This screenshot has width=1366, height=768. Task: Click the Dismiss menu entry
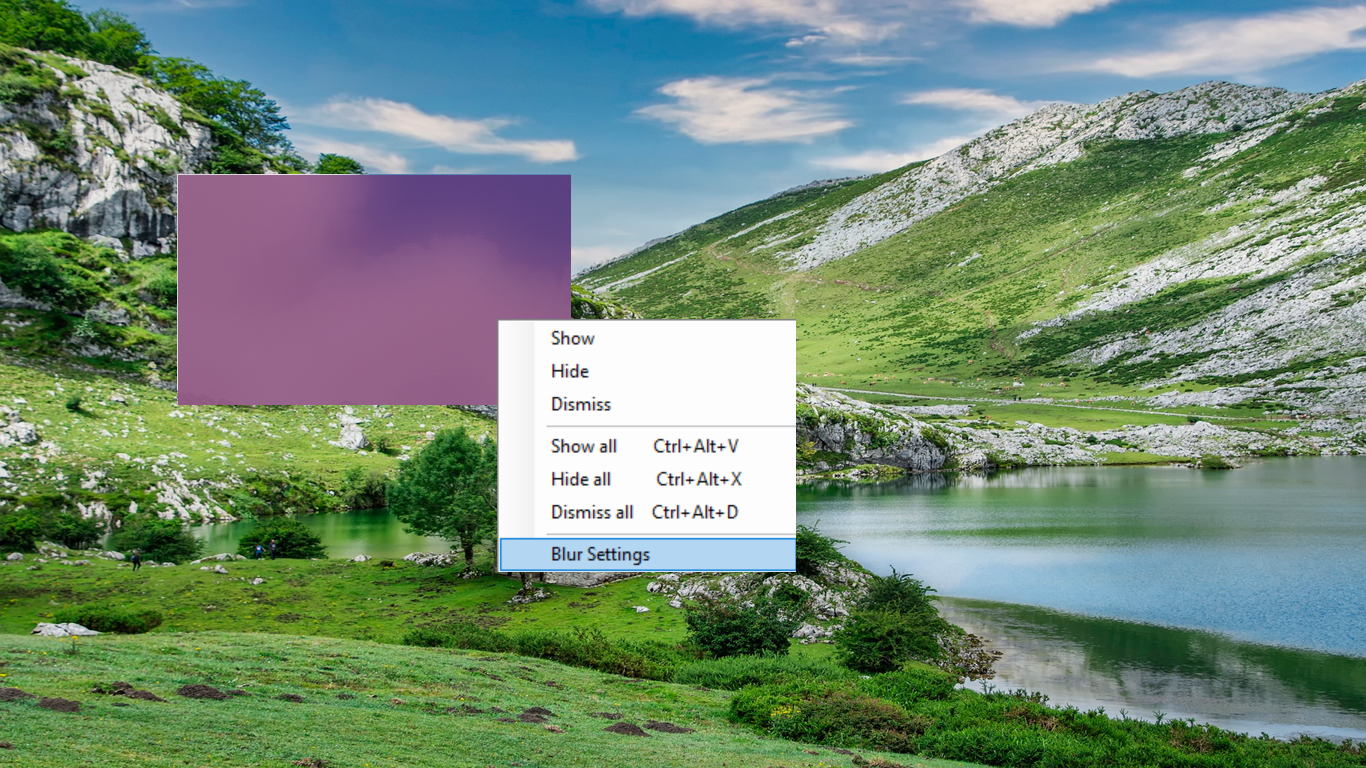tap(581, 404)
